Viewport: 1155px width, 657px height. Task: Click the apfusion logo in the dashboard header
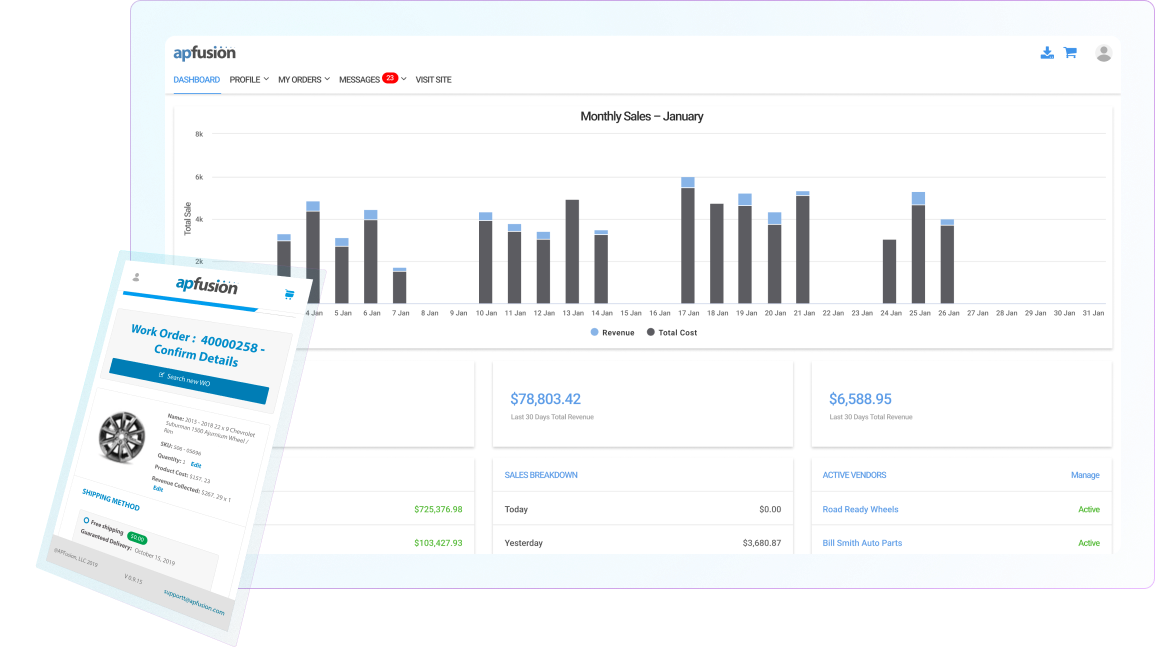(204, 53)
